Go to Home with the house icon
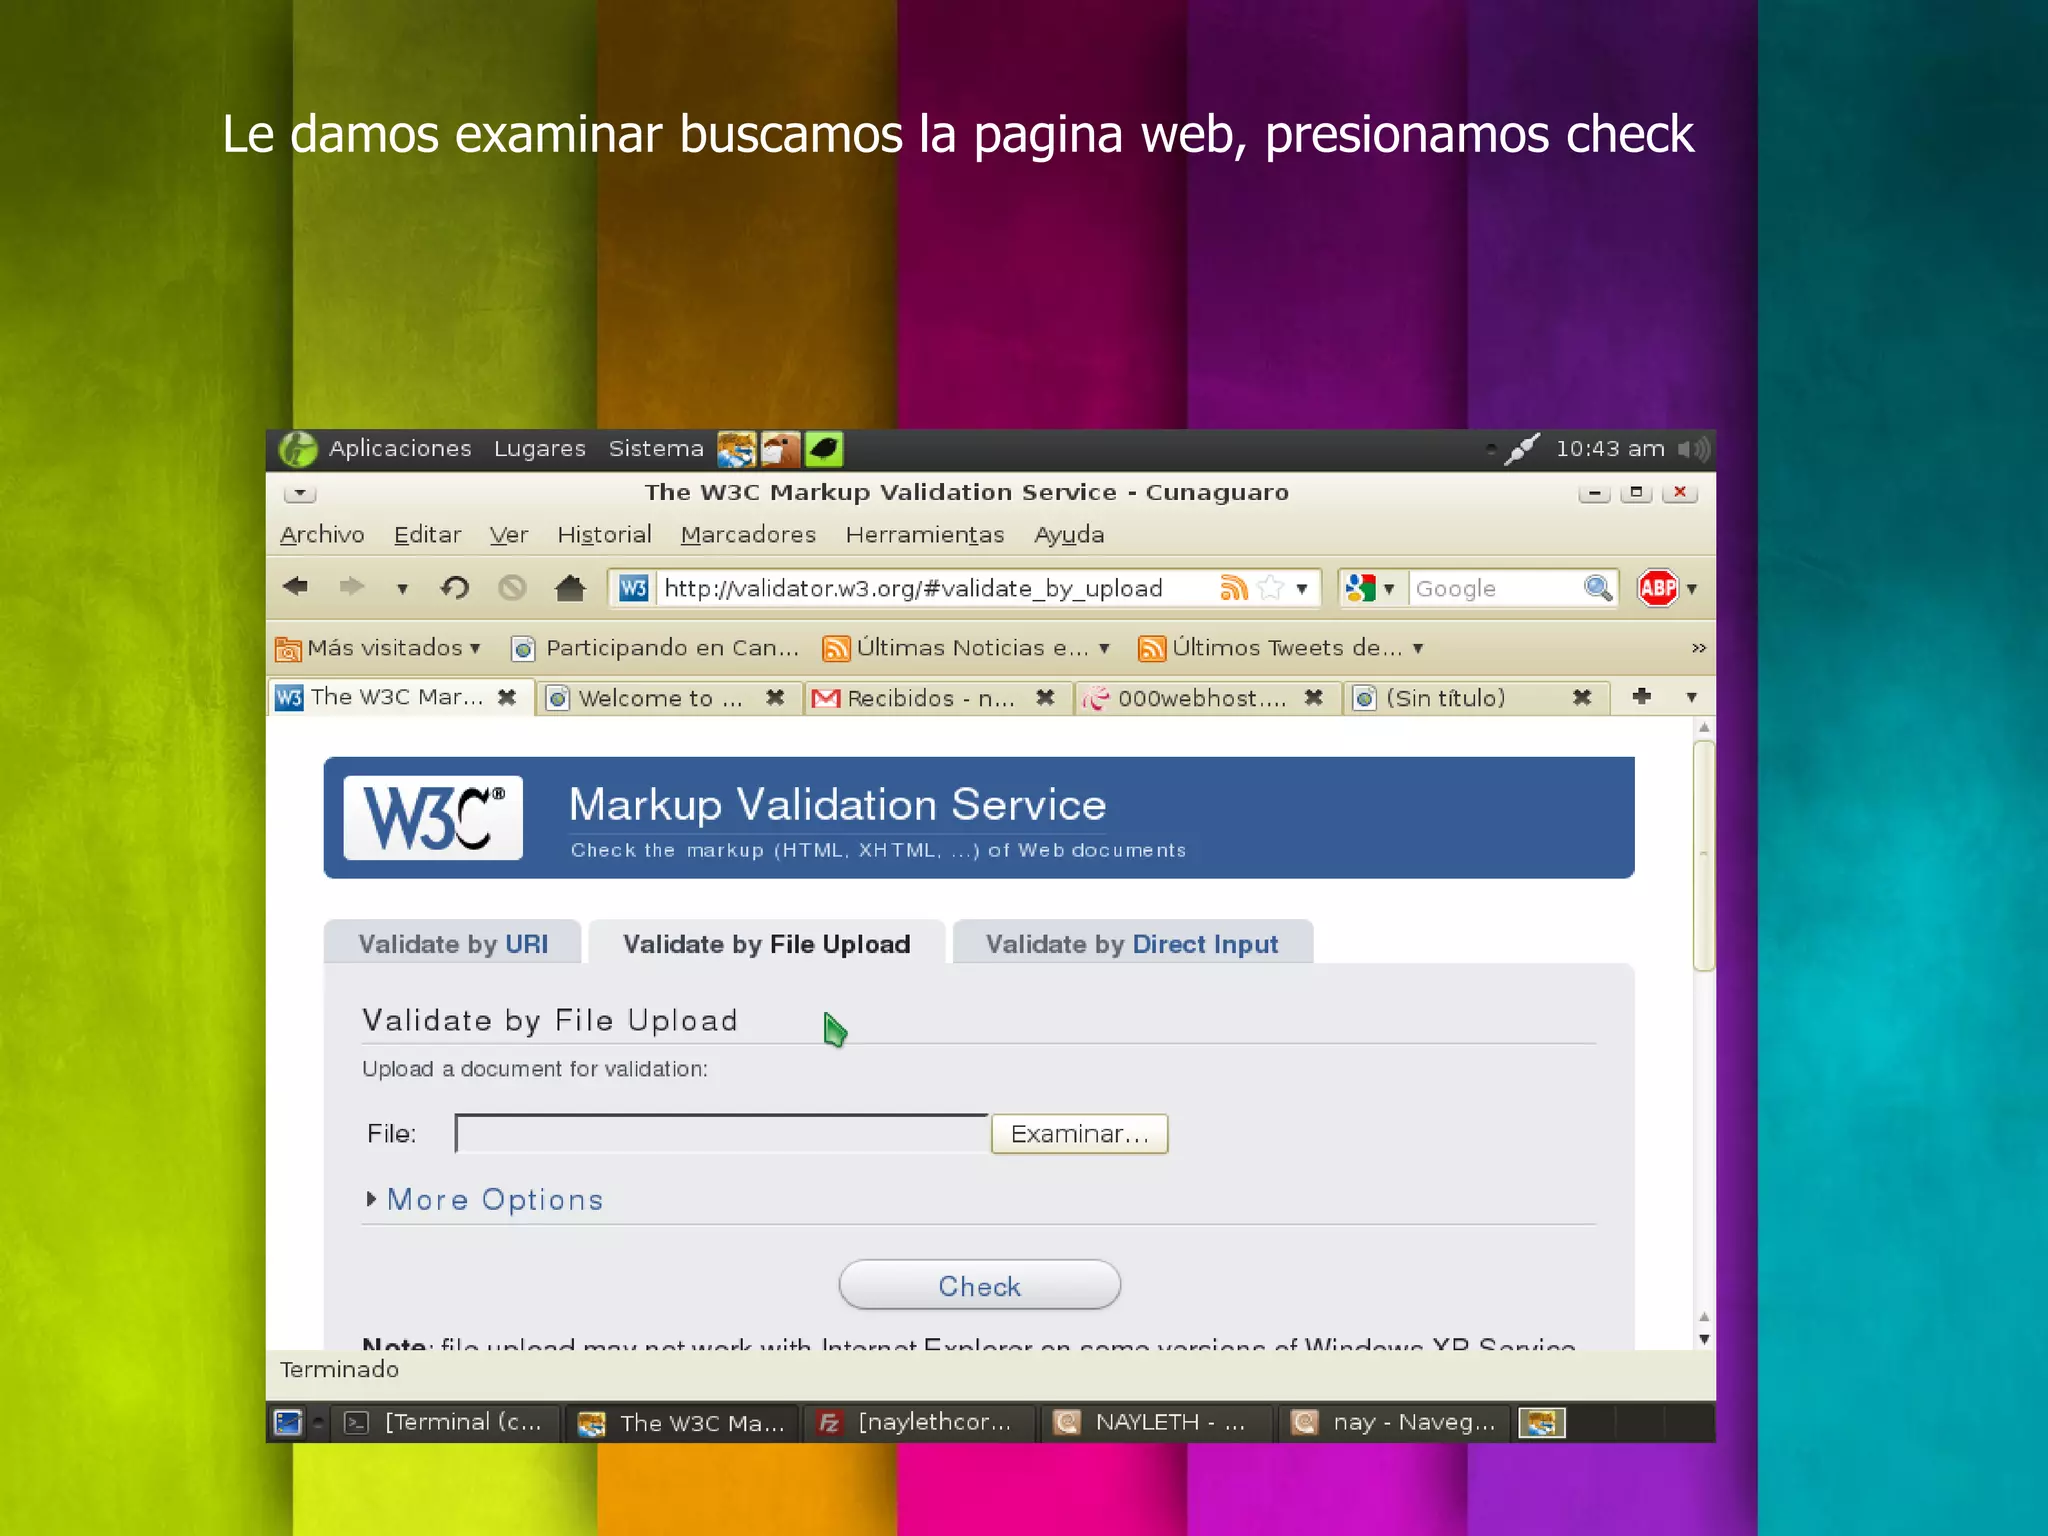2048x1536 pixels. pyautogui.click(x=570, y=587)
